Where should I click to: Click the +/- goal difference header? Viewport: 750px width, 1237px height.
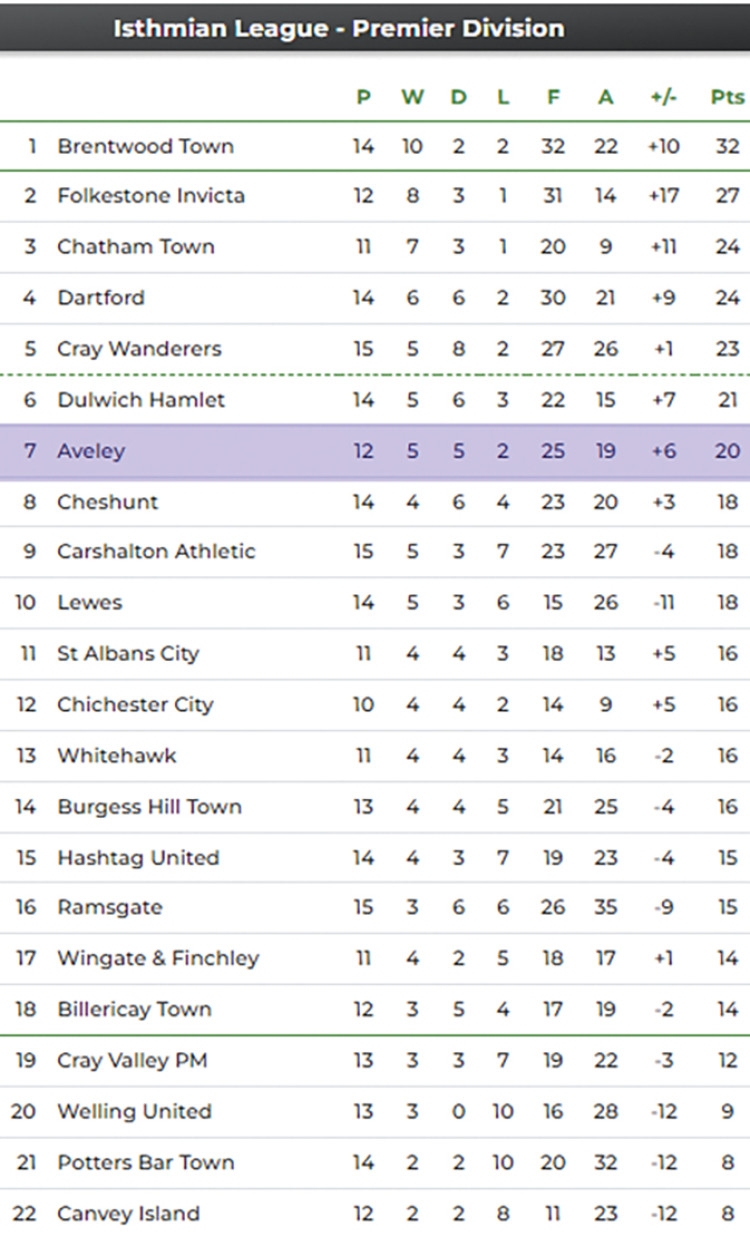663,97
